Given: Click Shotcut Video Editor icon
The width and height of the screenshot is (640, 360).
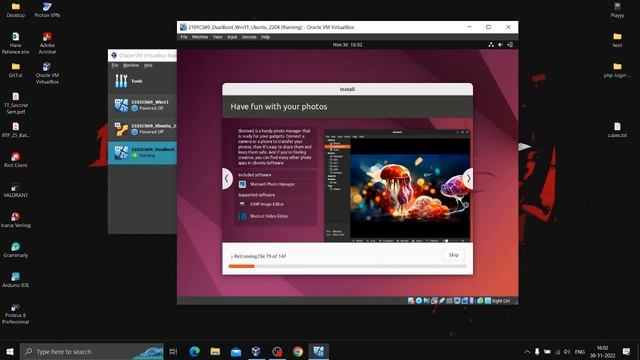Looking at the screenshot, I should click(x=242, y=216).
